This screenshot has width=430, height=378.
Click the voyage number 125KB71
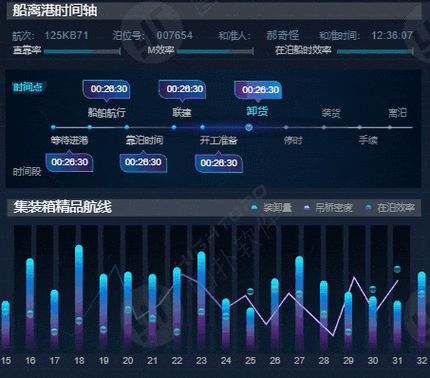(x=66, y=35)
